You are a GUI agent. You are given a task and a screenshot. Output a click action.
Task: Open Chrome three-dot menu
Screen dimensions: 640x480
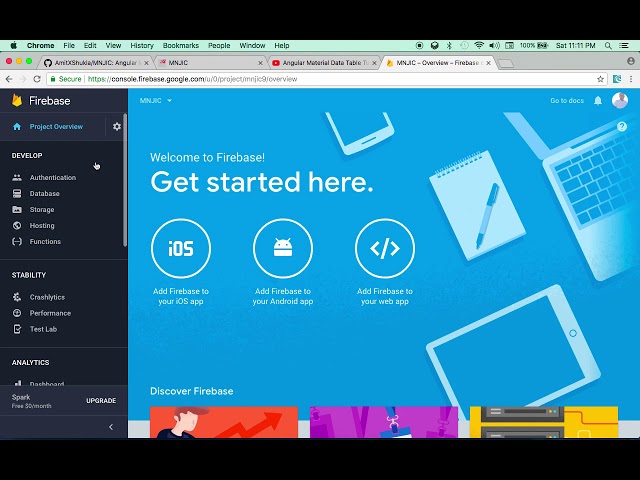(x=631, y=79)
